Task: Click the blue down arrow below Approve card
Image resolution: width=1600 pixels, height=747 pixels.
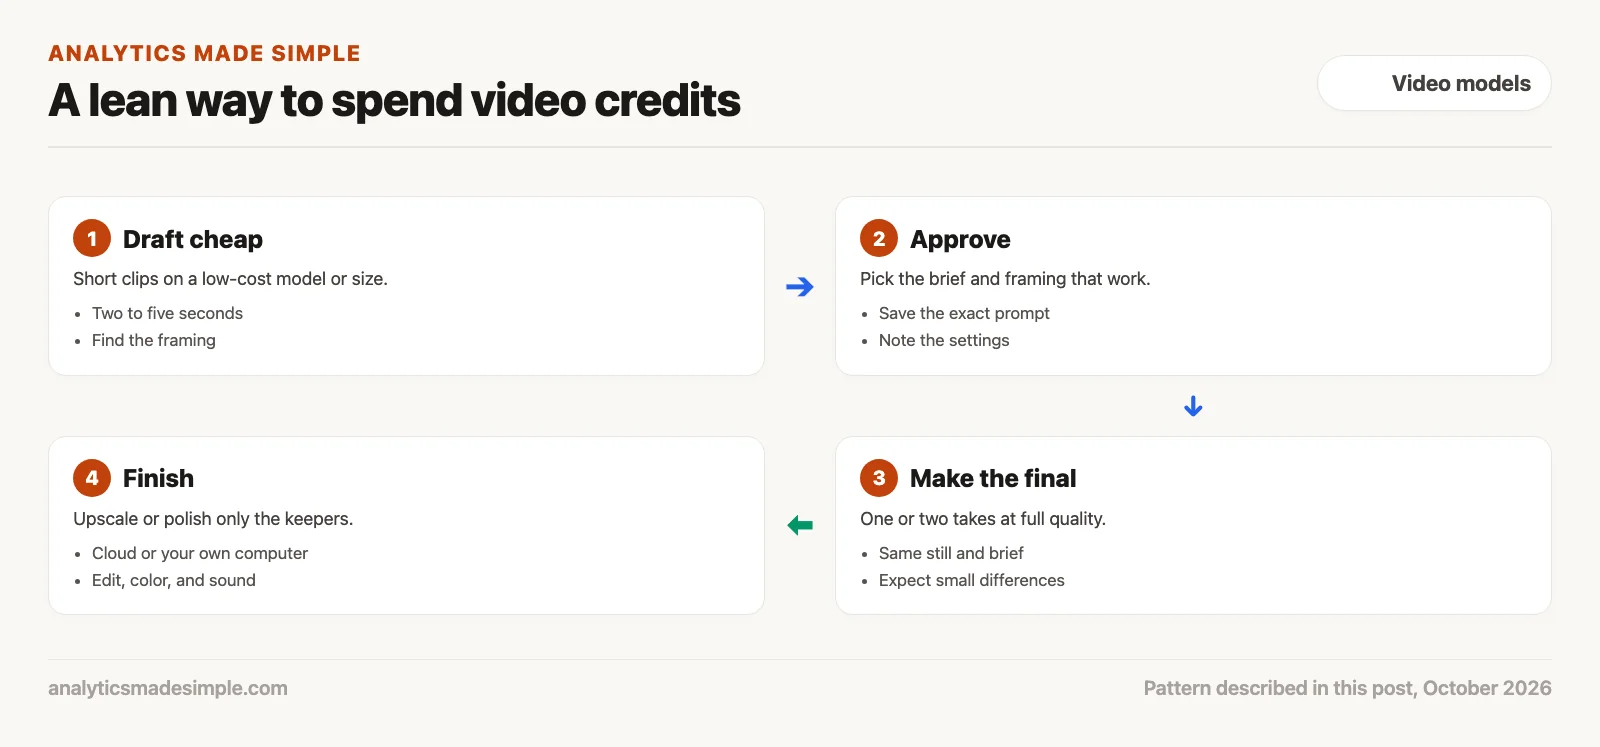Action: [1193, 406]
